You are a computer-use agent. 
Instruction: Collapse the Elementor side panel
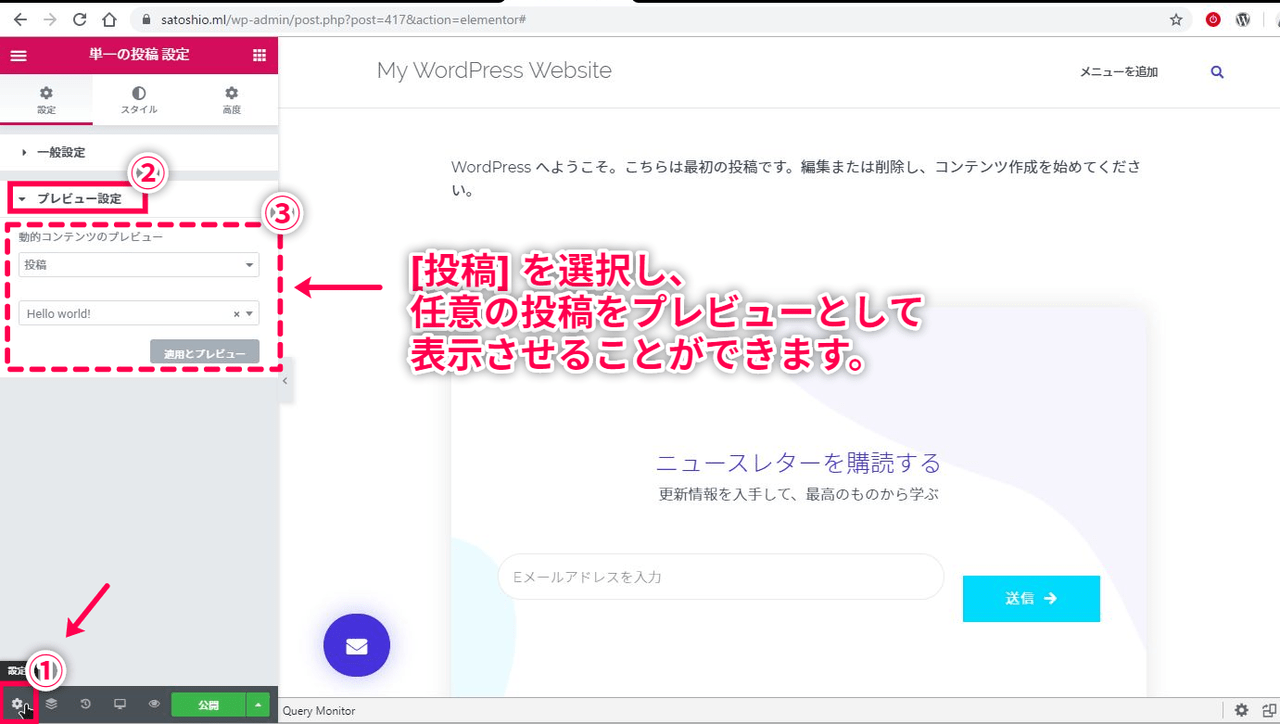click(x=285, y=381)
